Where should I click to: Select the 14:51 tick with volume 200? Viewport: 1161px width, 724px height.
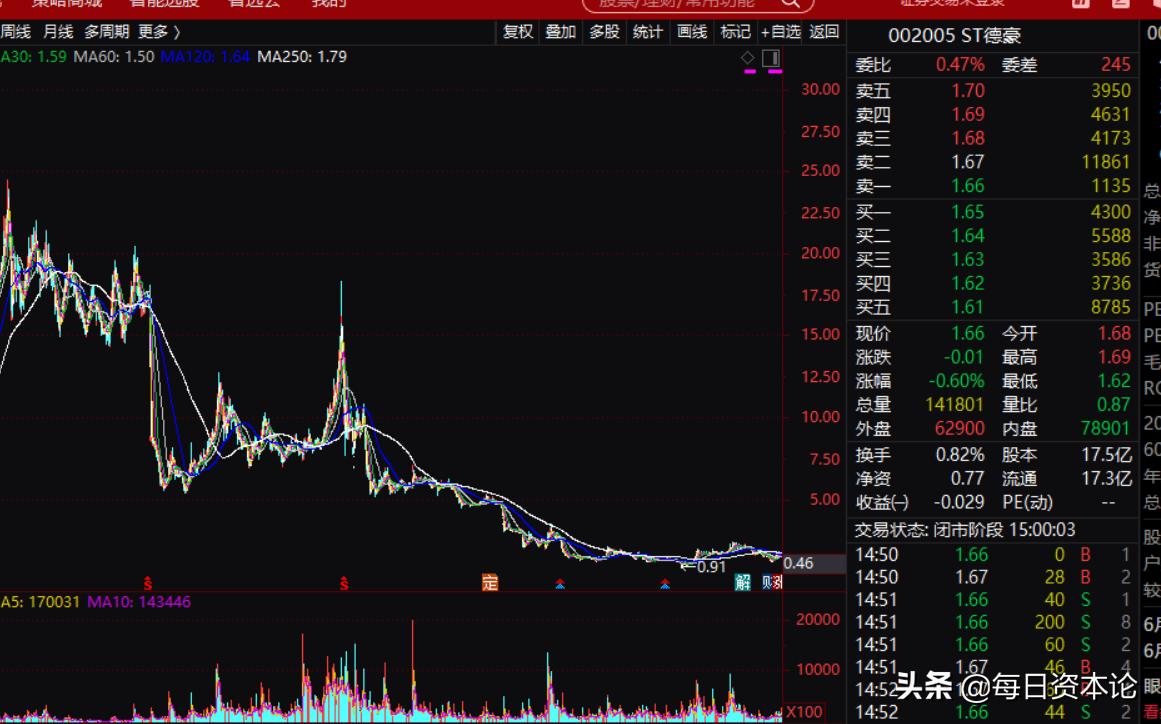point(993,623)
